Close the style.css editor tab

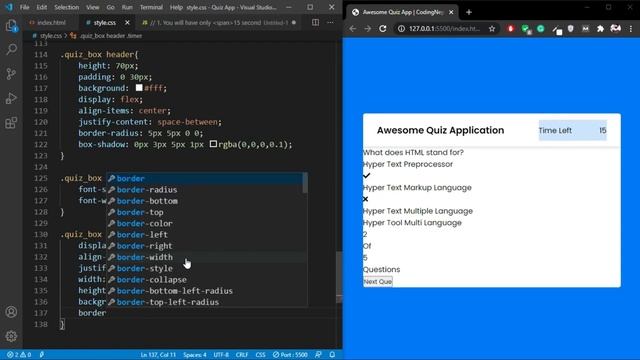pyautogui.click(x=127, y=23)
